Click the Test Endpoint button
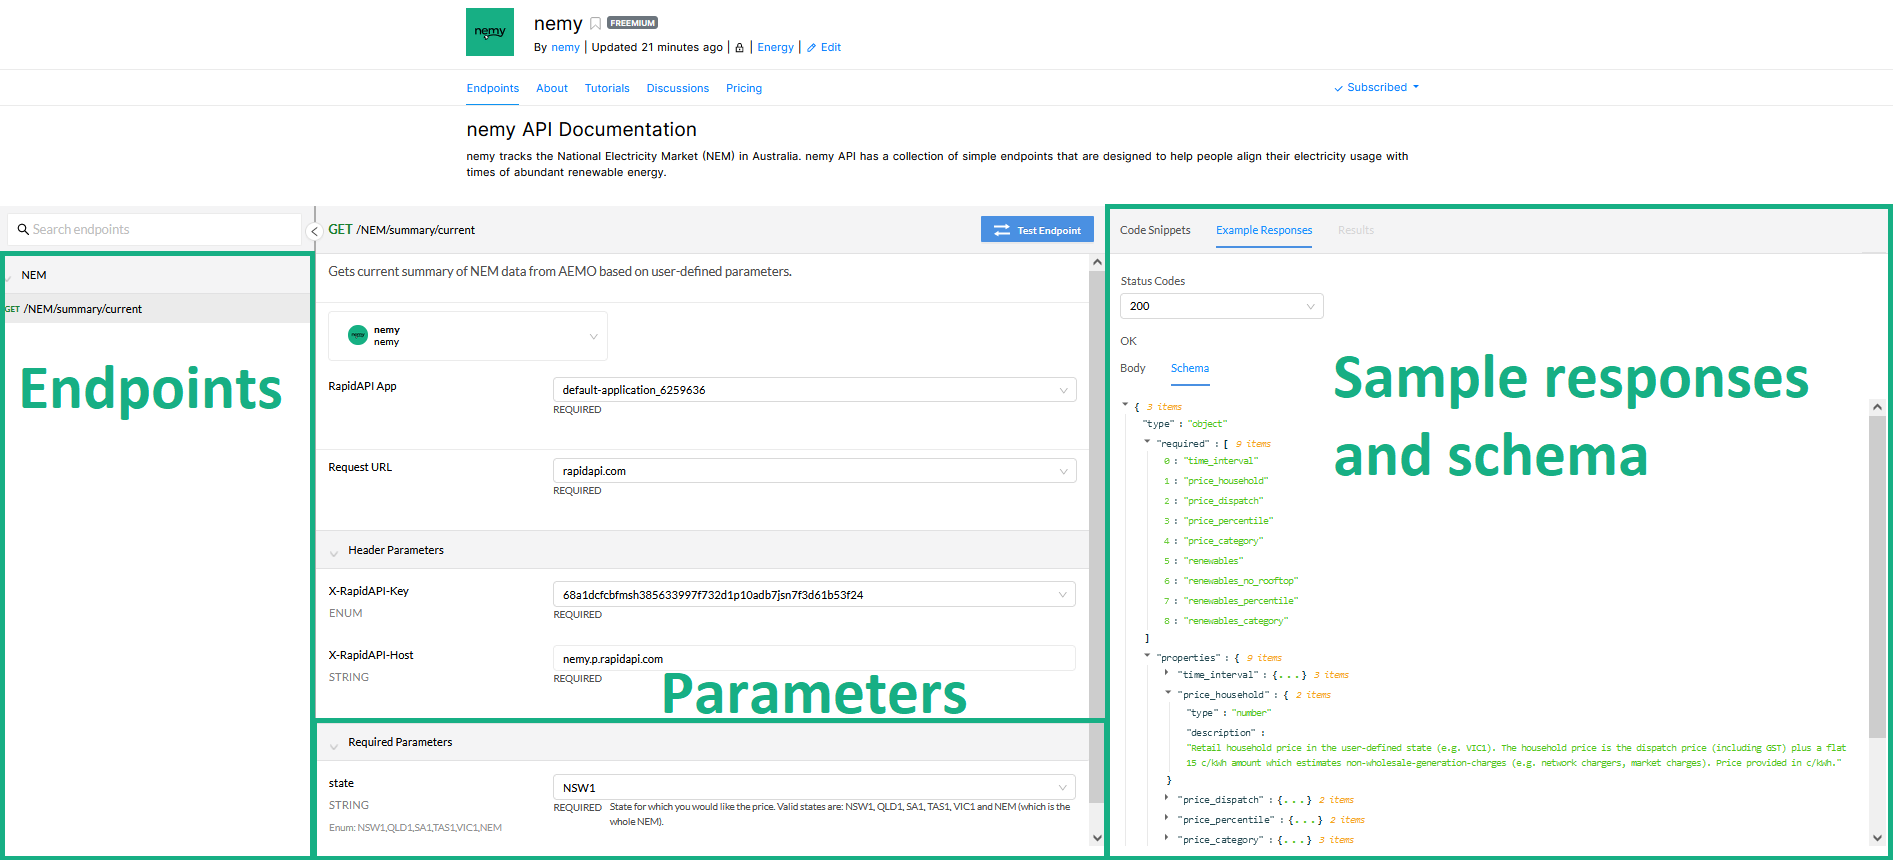The height and width of the screenshot is (860, 1893). click(1037, 230)
